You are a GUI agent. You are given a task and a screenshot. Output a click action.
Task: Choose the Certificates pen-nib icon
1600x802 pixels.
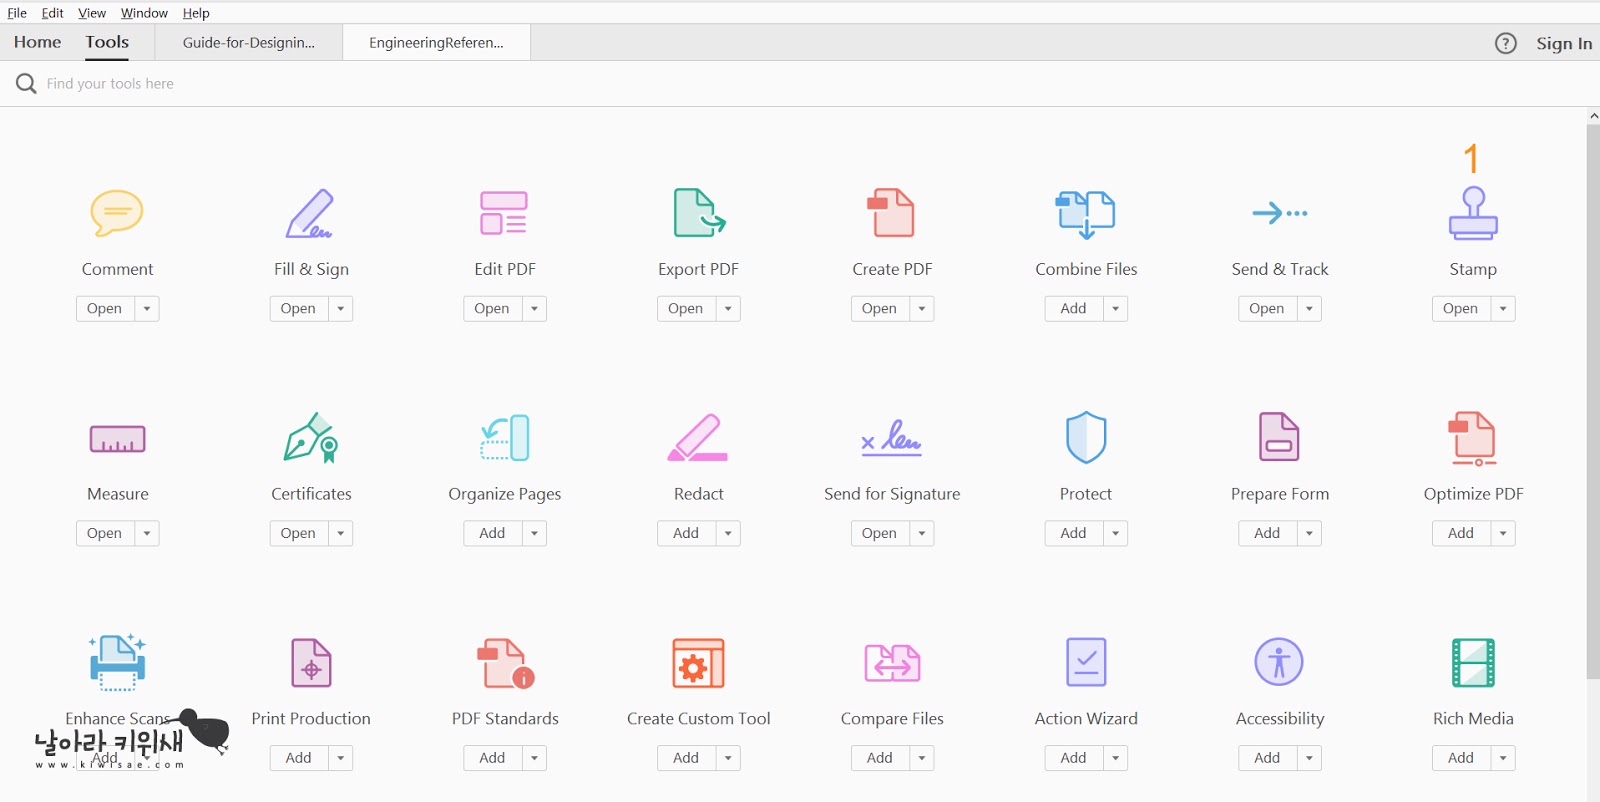(311, 438)
